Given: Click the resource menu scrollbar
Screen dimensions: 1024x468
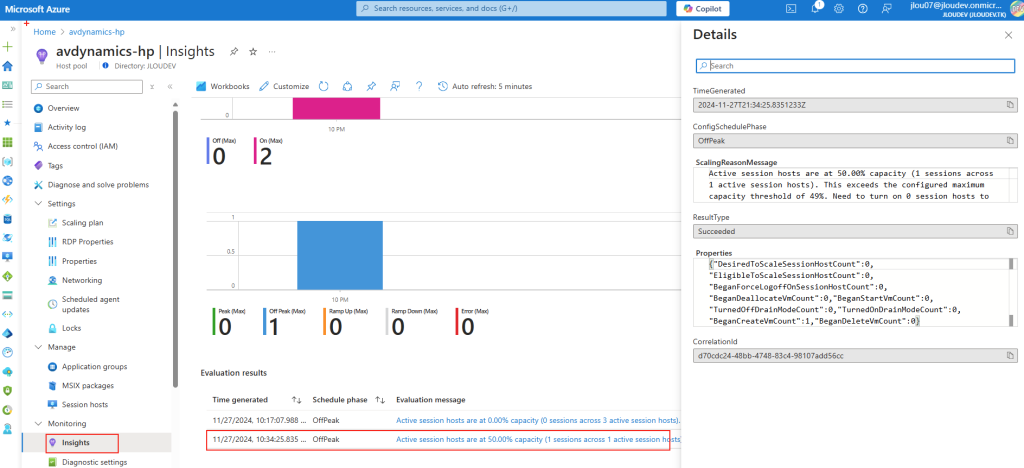Looking at the screenshot, I should 175,248.
